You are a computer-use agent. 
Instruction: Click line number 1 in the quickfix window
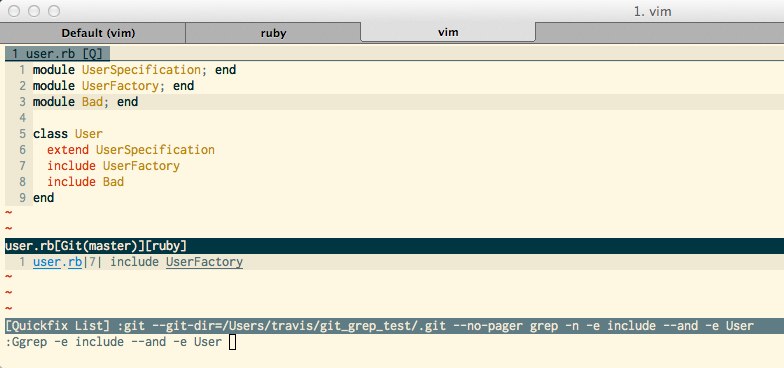(22, 262)
